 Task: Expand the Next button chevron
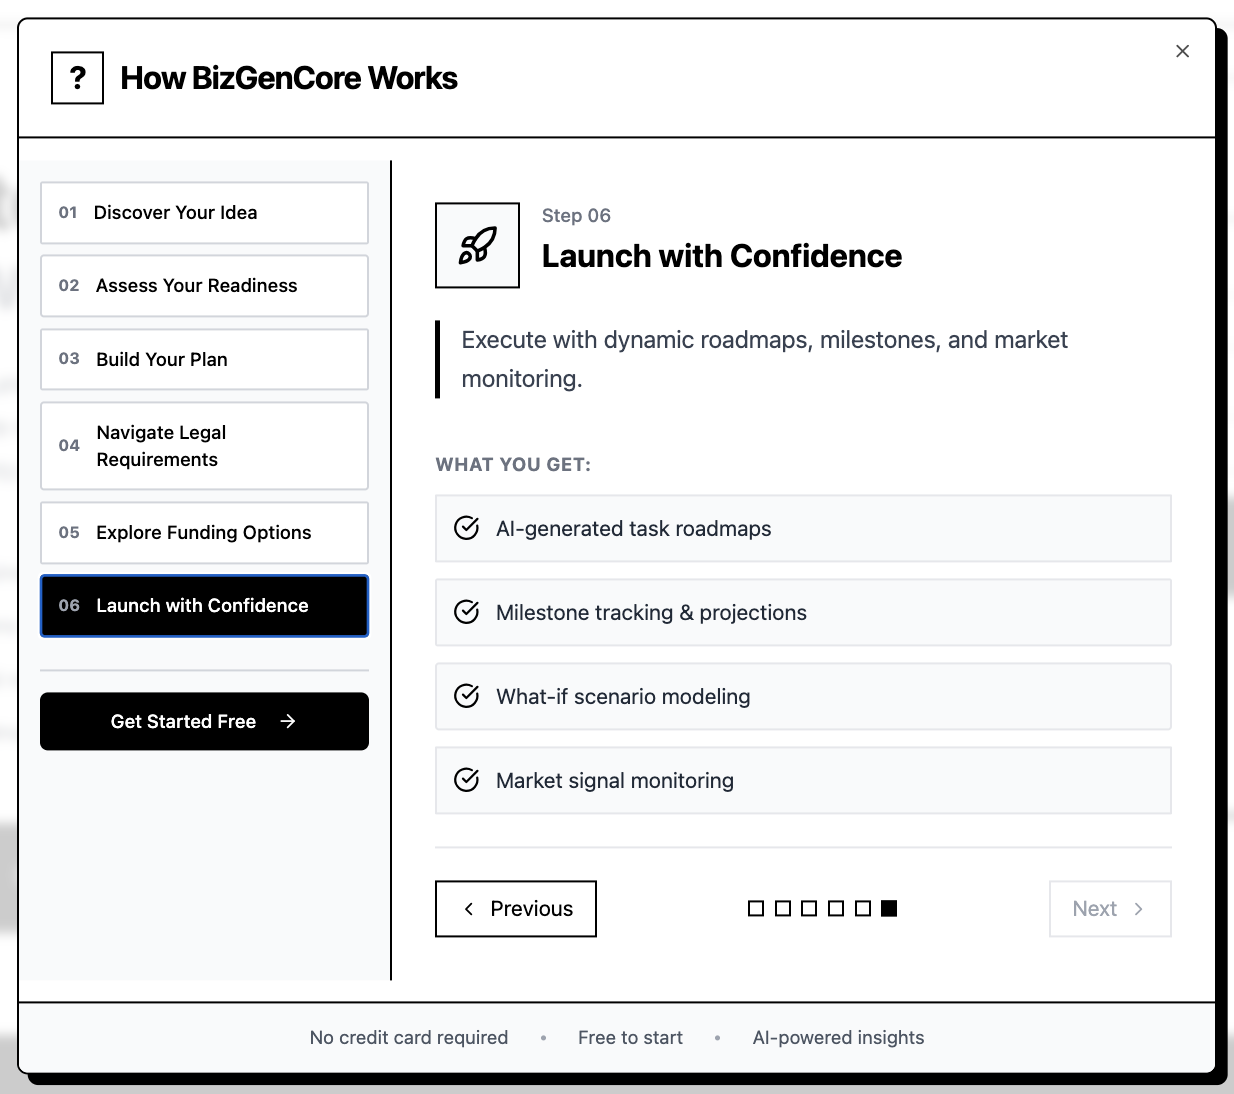click(1138, 909)
